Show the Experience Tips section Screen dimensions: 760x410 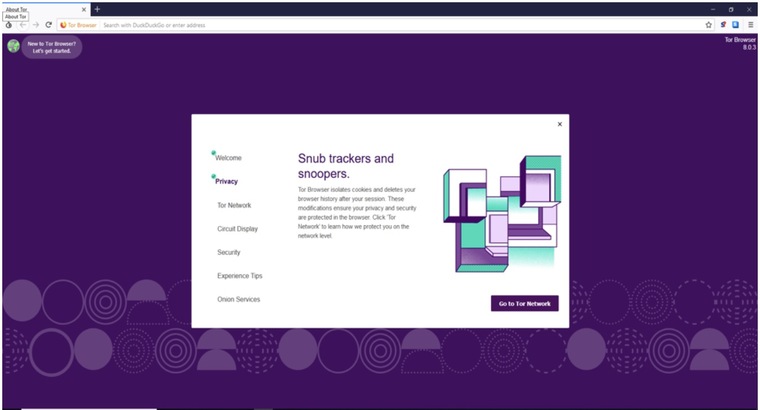coord(239,275)
